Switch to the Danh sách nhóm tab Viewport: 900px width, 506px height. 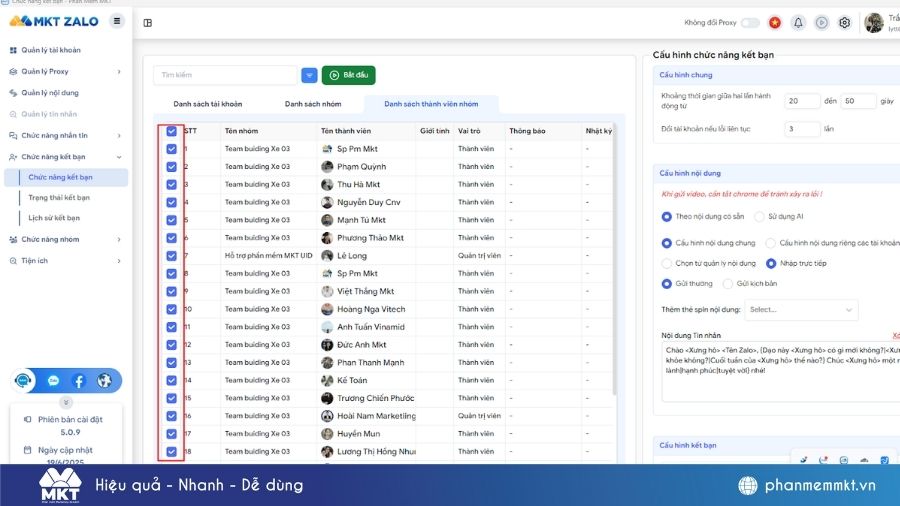point(313,104)
